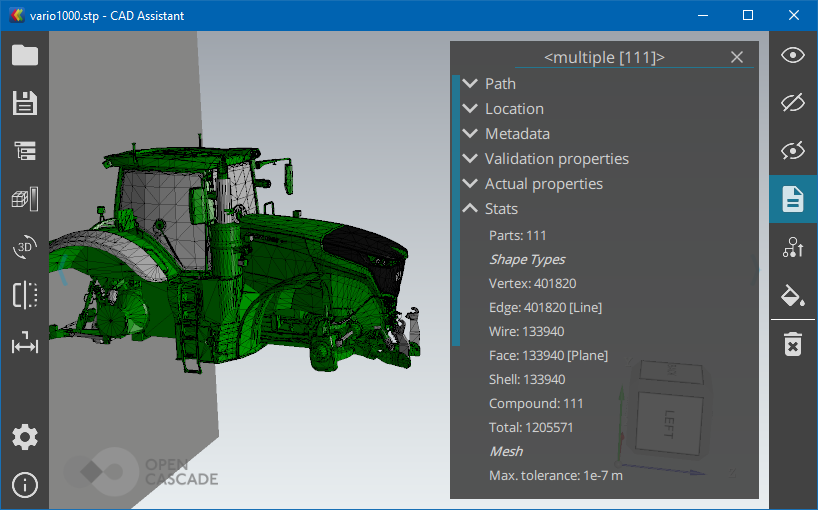Select the measure distance tool
Screen dimensions: 818x510
[25, 345]
